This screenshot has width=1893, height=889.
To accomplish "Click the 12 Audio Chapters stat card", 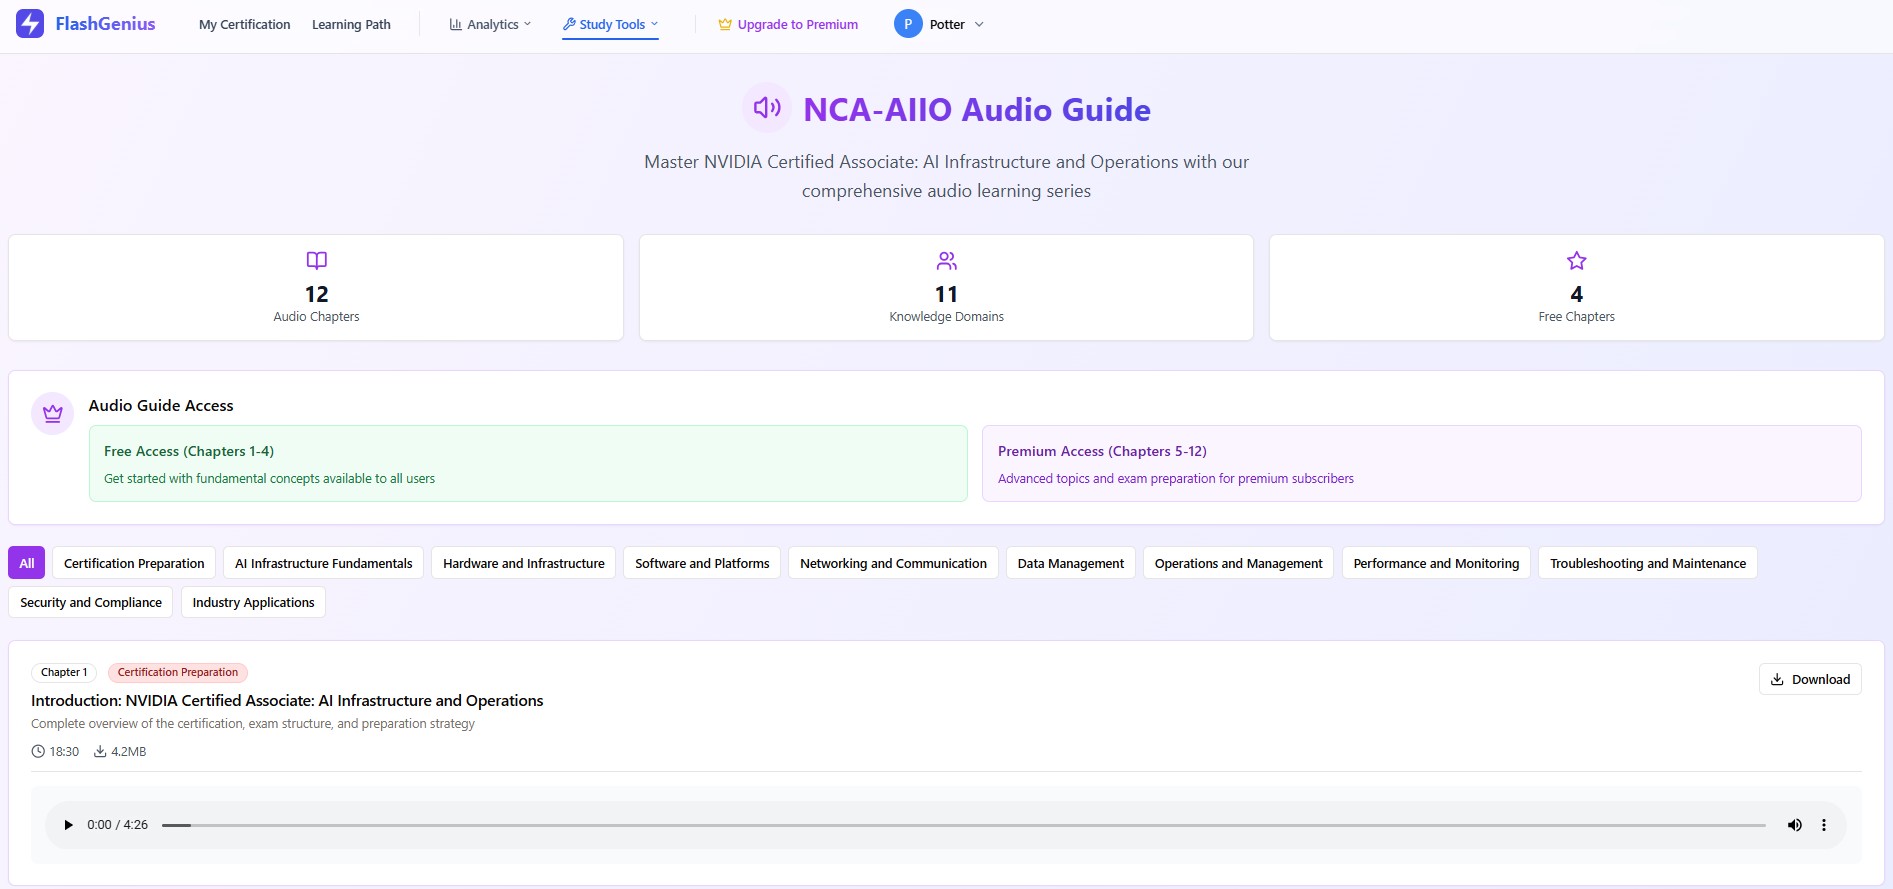I will [x=316, y=288].
